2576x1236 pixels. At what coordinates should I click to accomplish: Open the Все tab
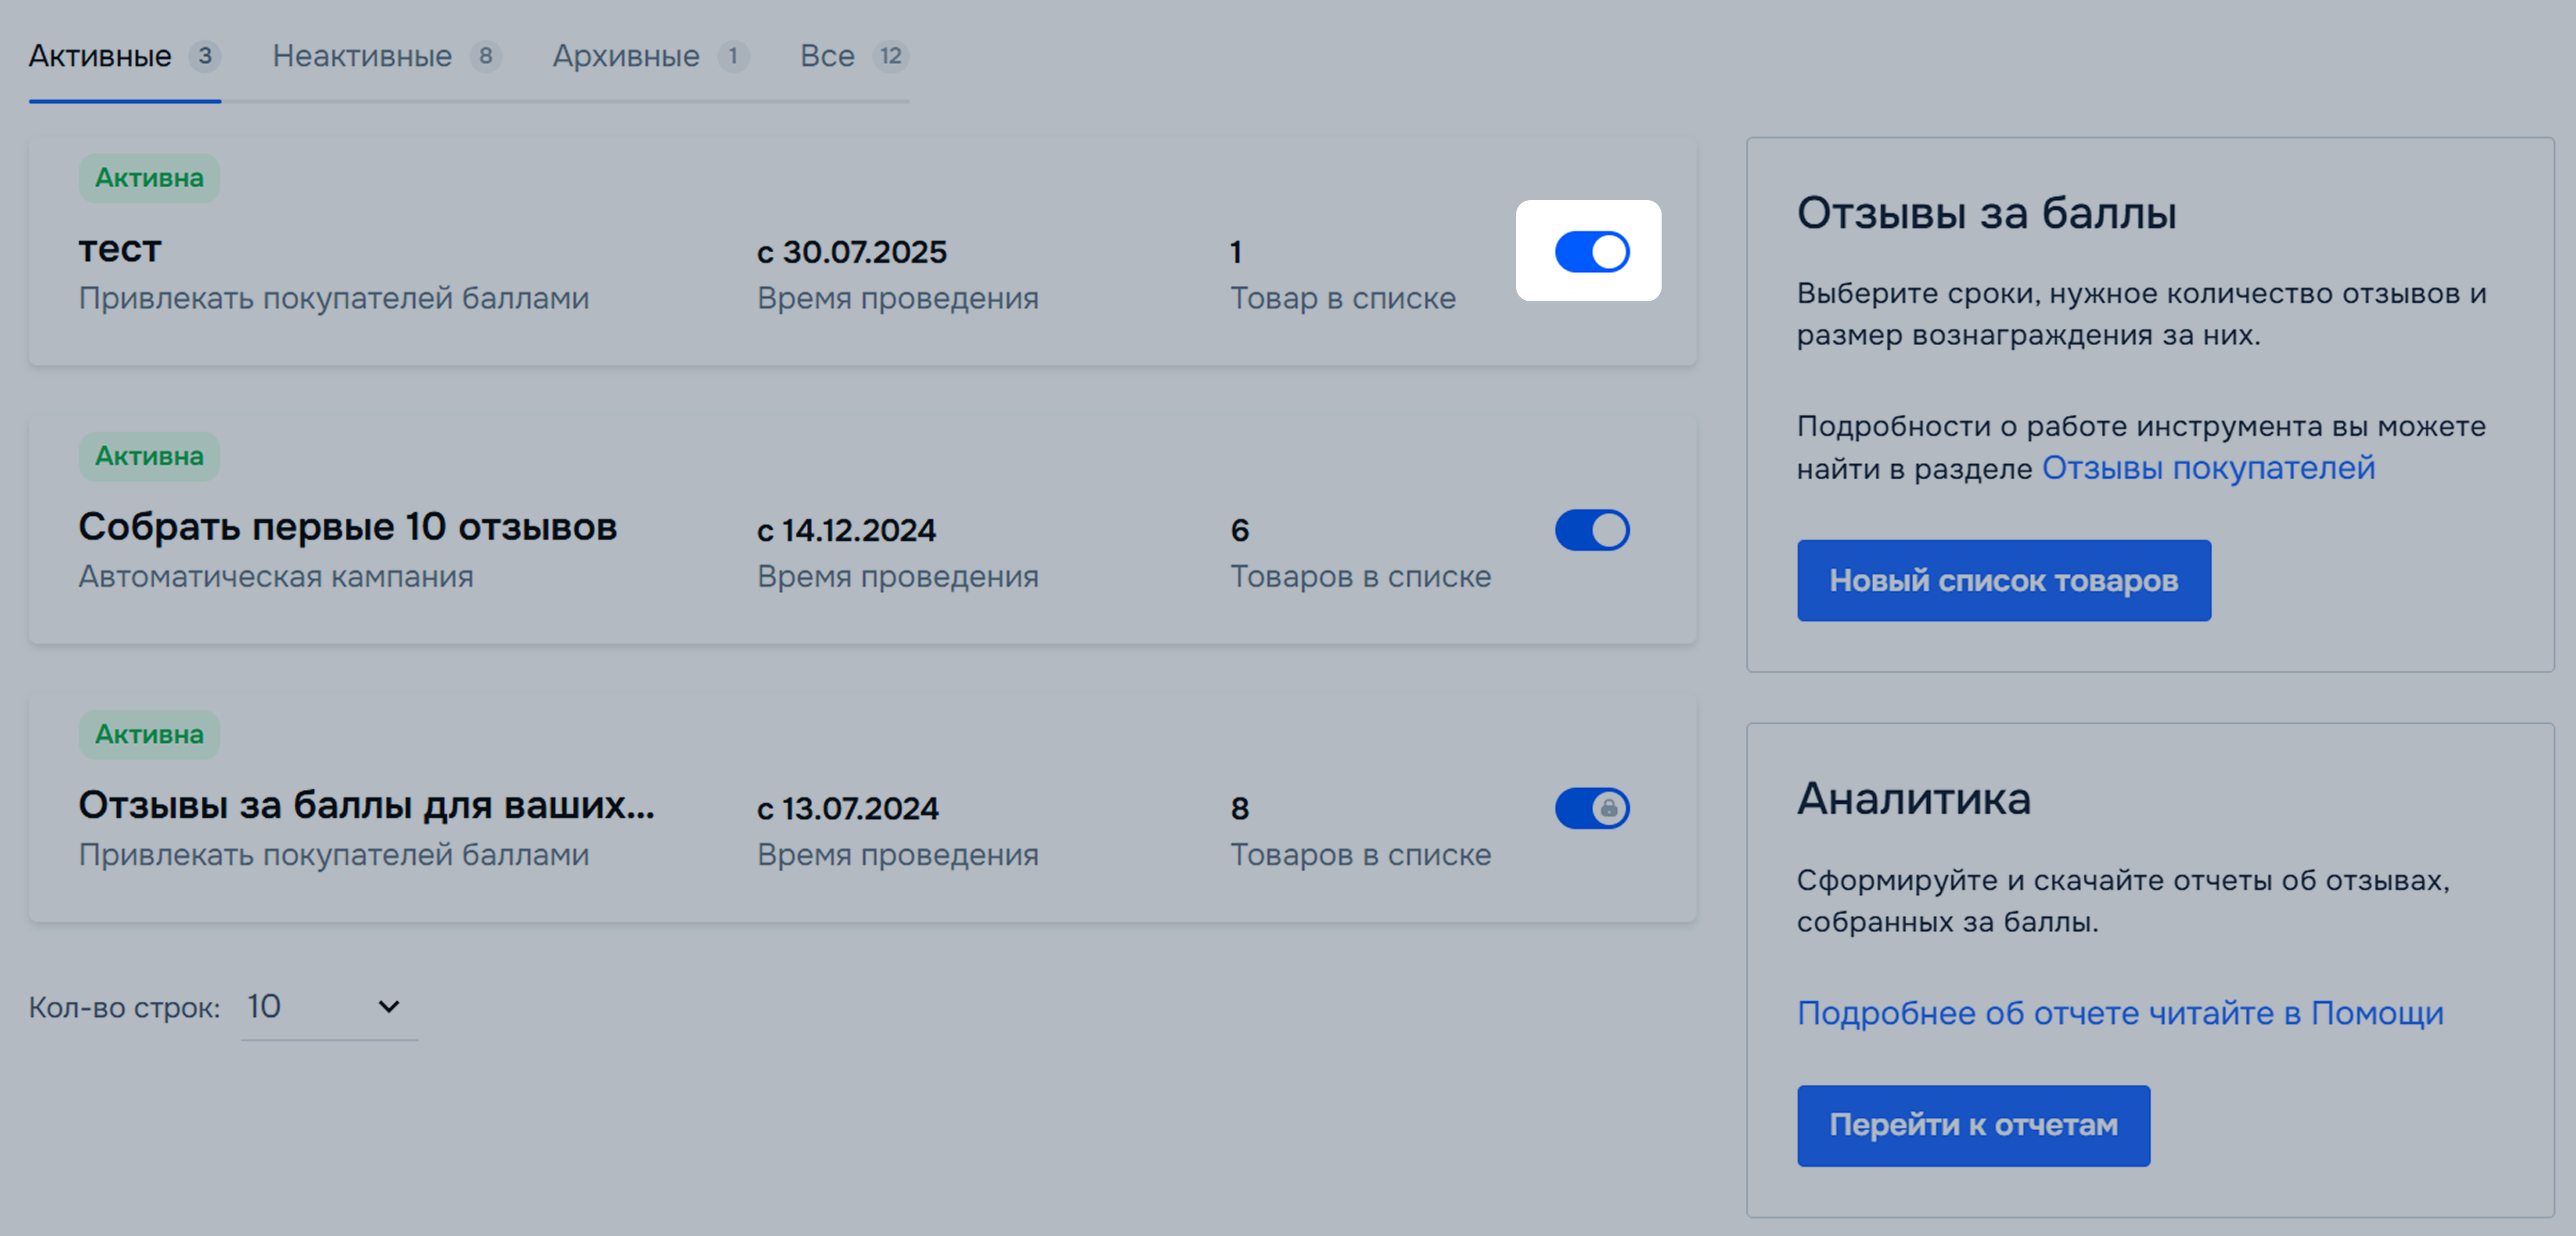[827, 56]
